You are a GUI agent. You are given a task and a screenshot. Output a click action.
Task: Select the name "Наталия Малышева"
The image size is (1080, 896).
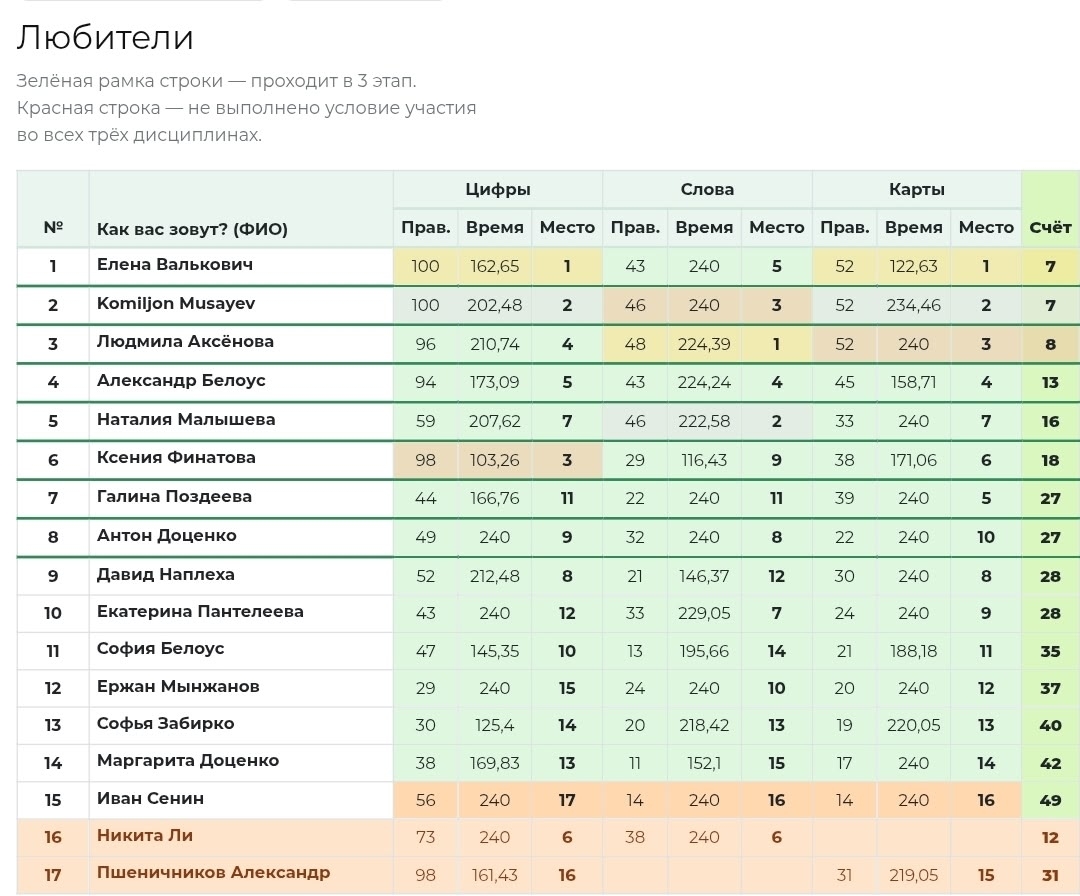tap(186, 419)
